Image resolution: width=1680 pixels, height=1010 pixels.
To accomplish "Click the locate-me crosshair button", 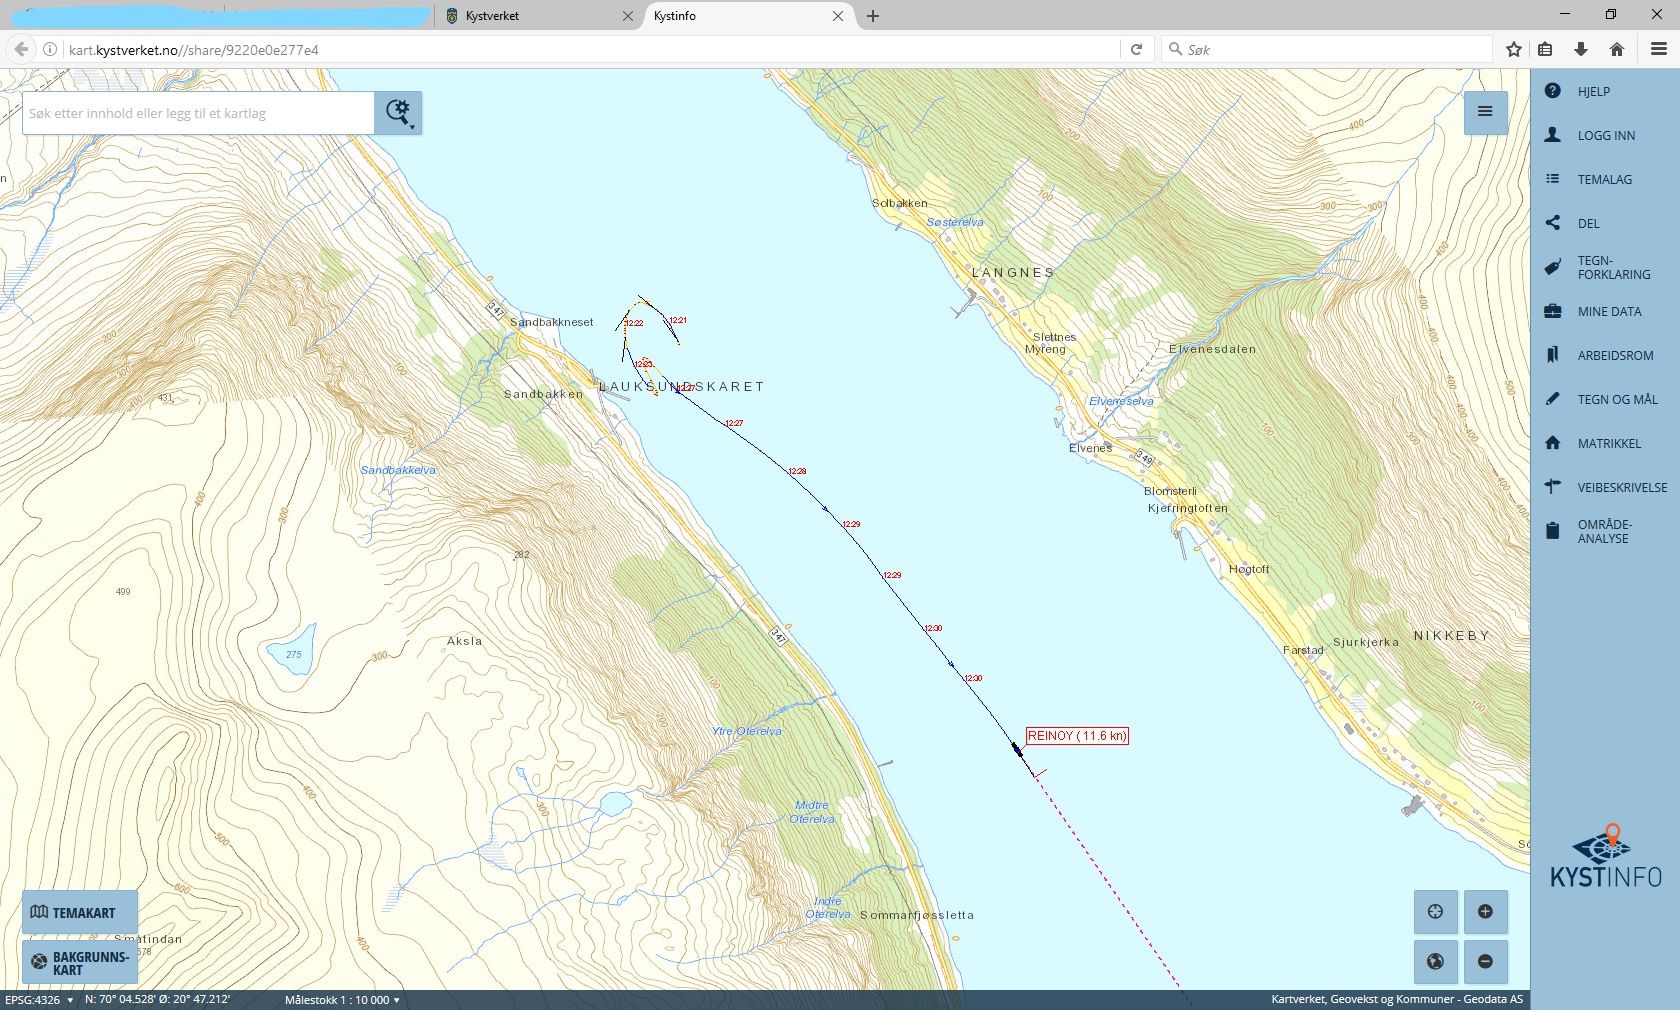I will [x=1435, y=911].
